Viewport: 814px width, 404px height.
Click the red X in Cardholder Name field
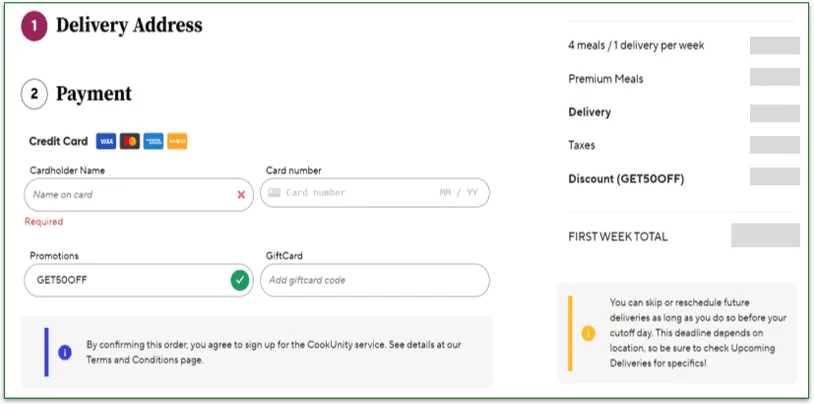pos(241,195)
